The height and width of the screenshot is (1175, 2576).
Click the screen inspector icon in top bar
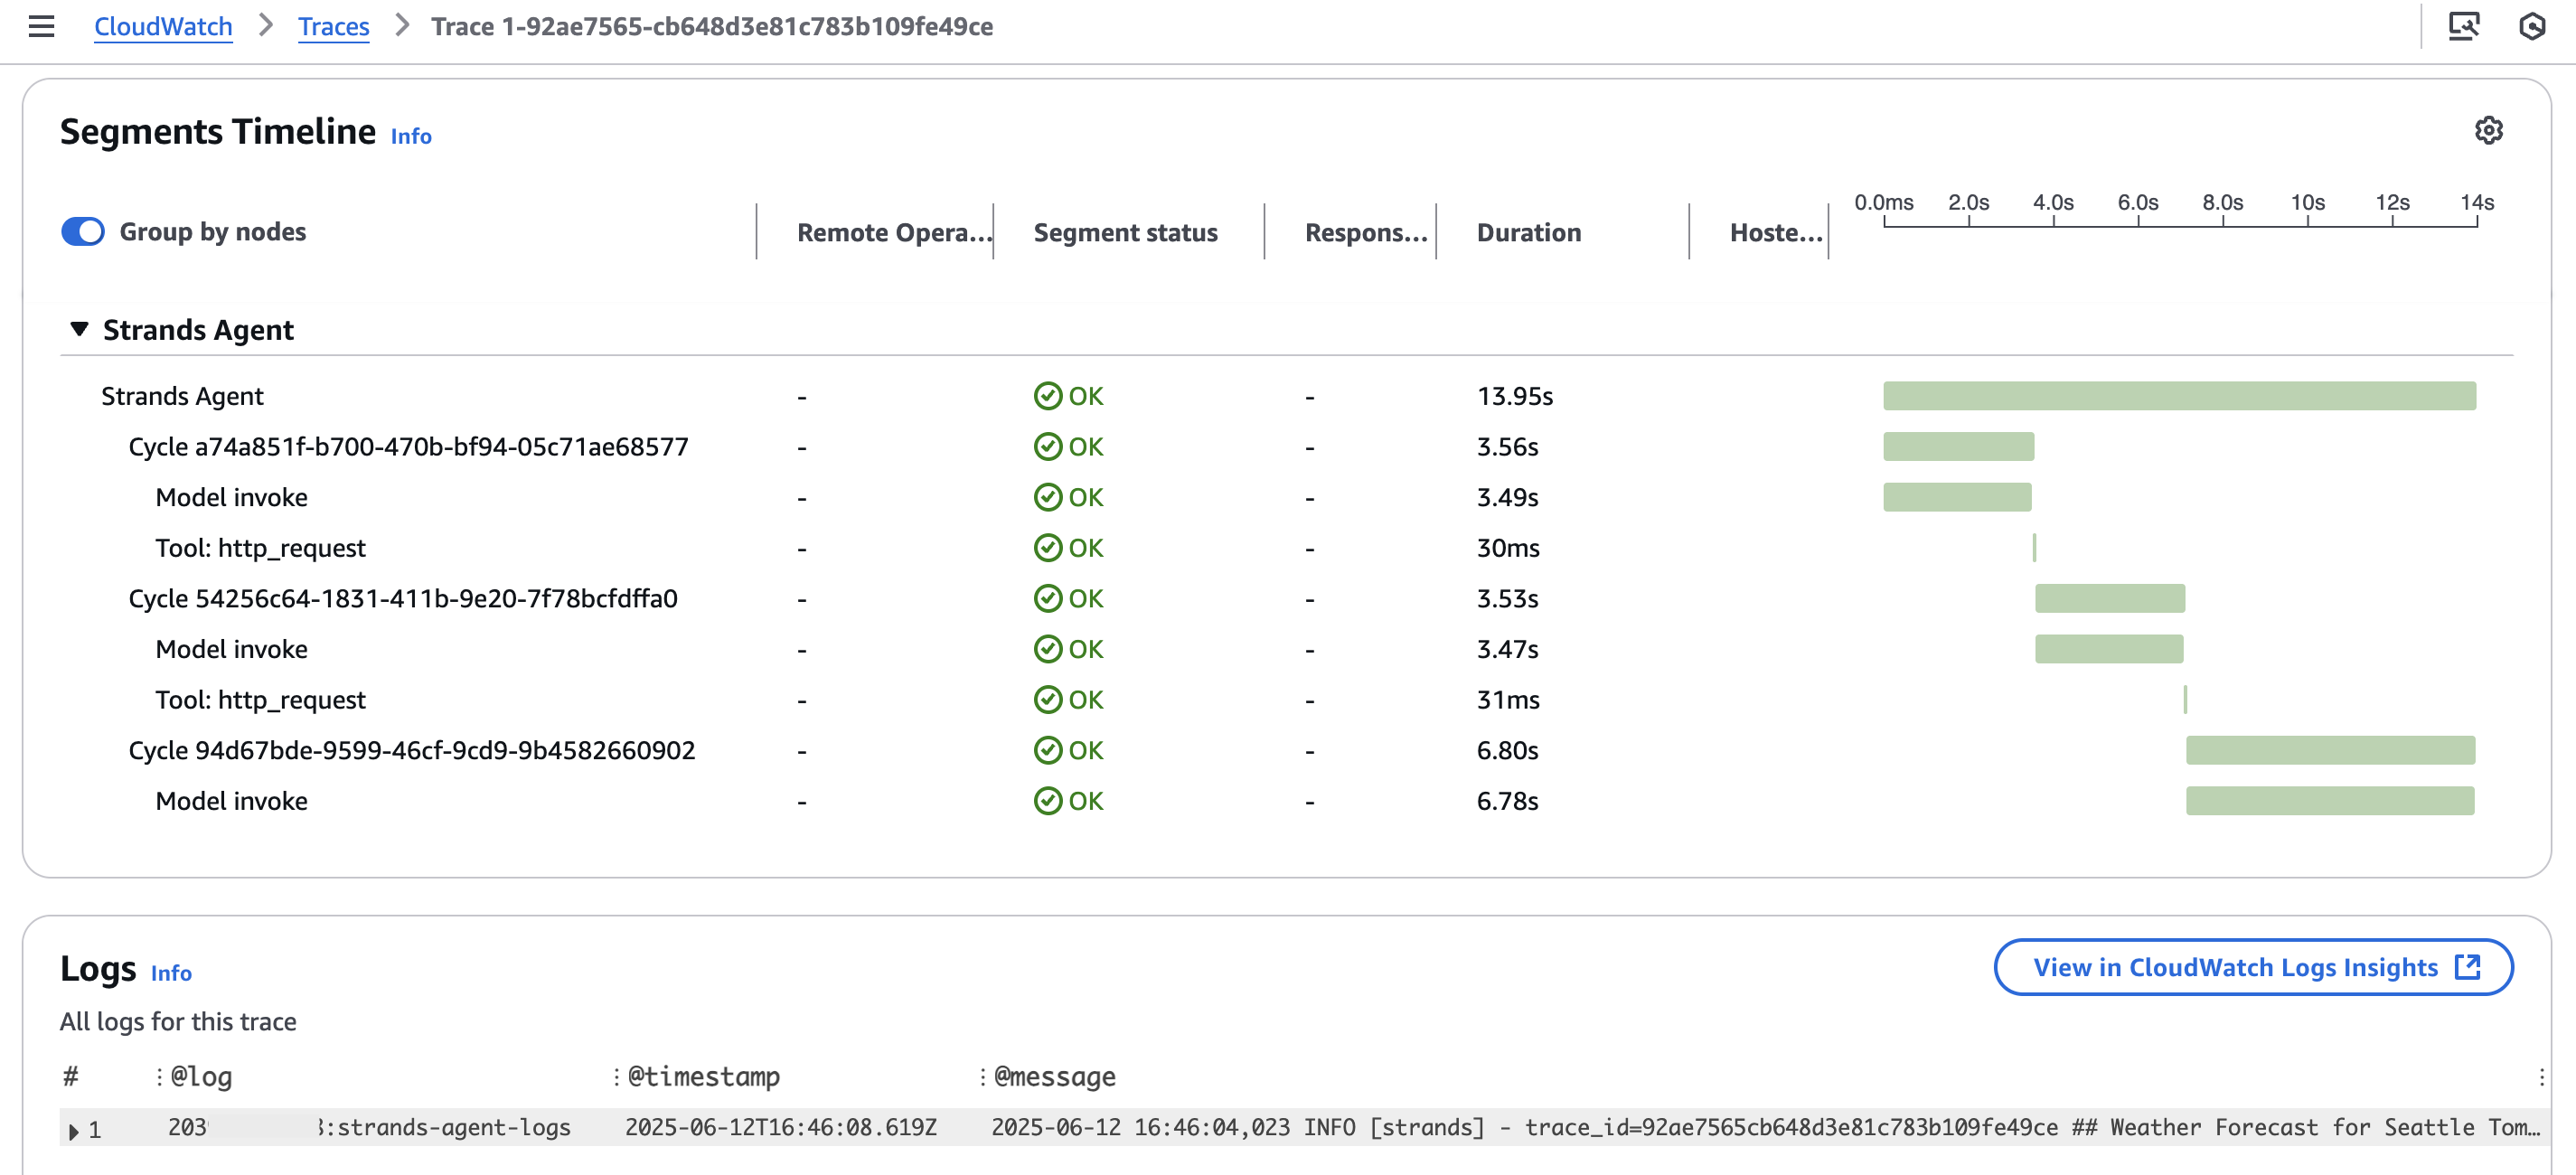pyautogui.click(x=2464, y=27)
